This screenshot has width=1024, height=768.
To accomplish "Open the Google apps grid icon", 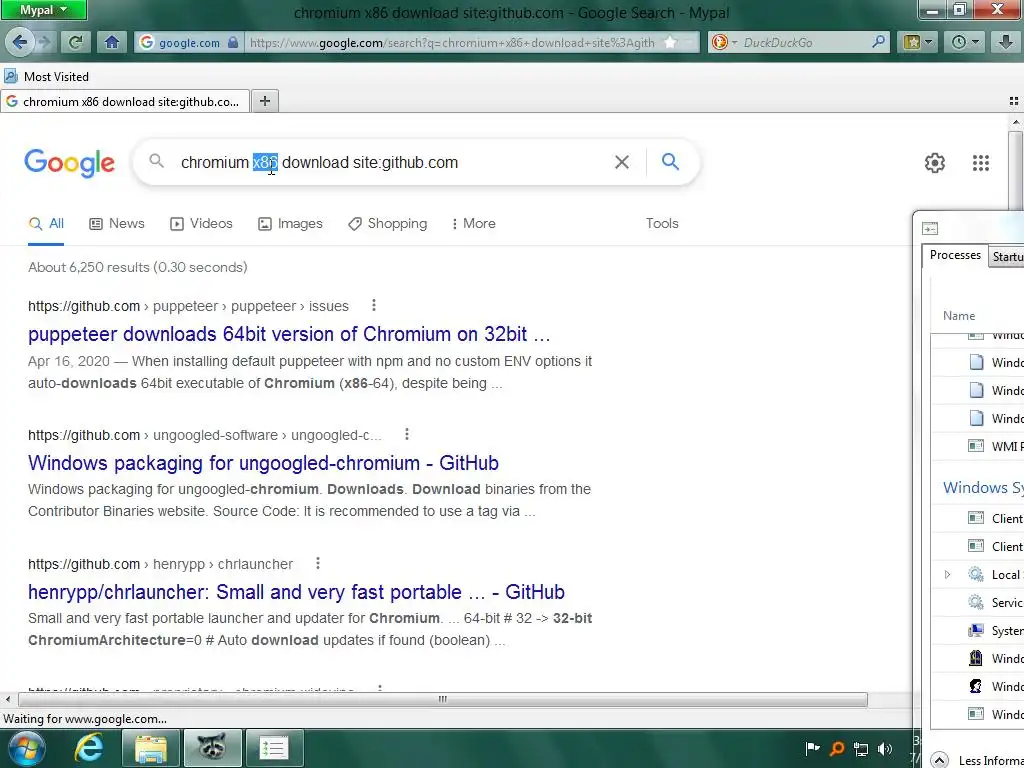I will click(980, 163).
